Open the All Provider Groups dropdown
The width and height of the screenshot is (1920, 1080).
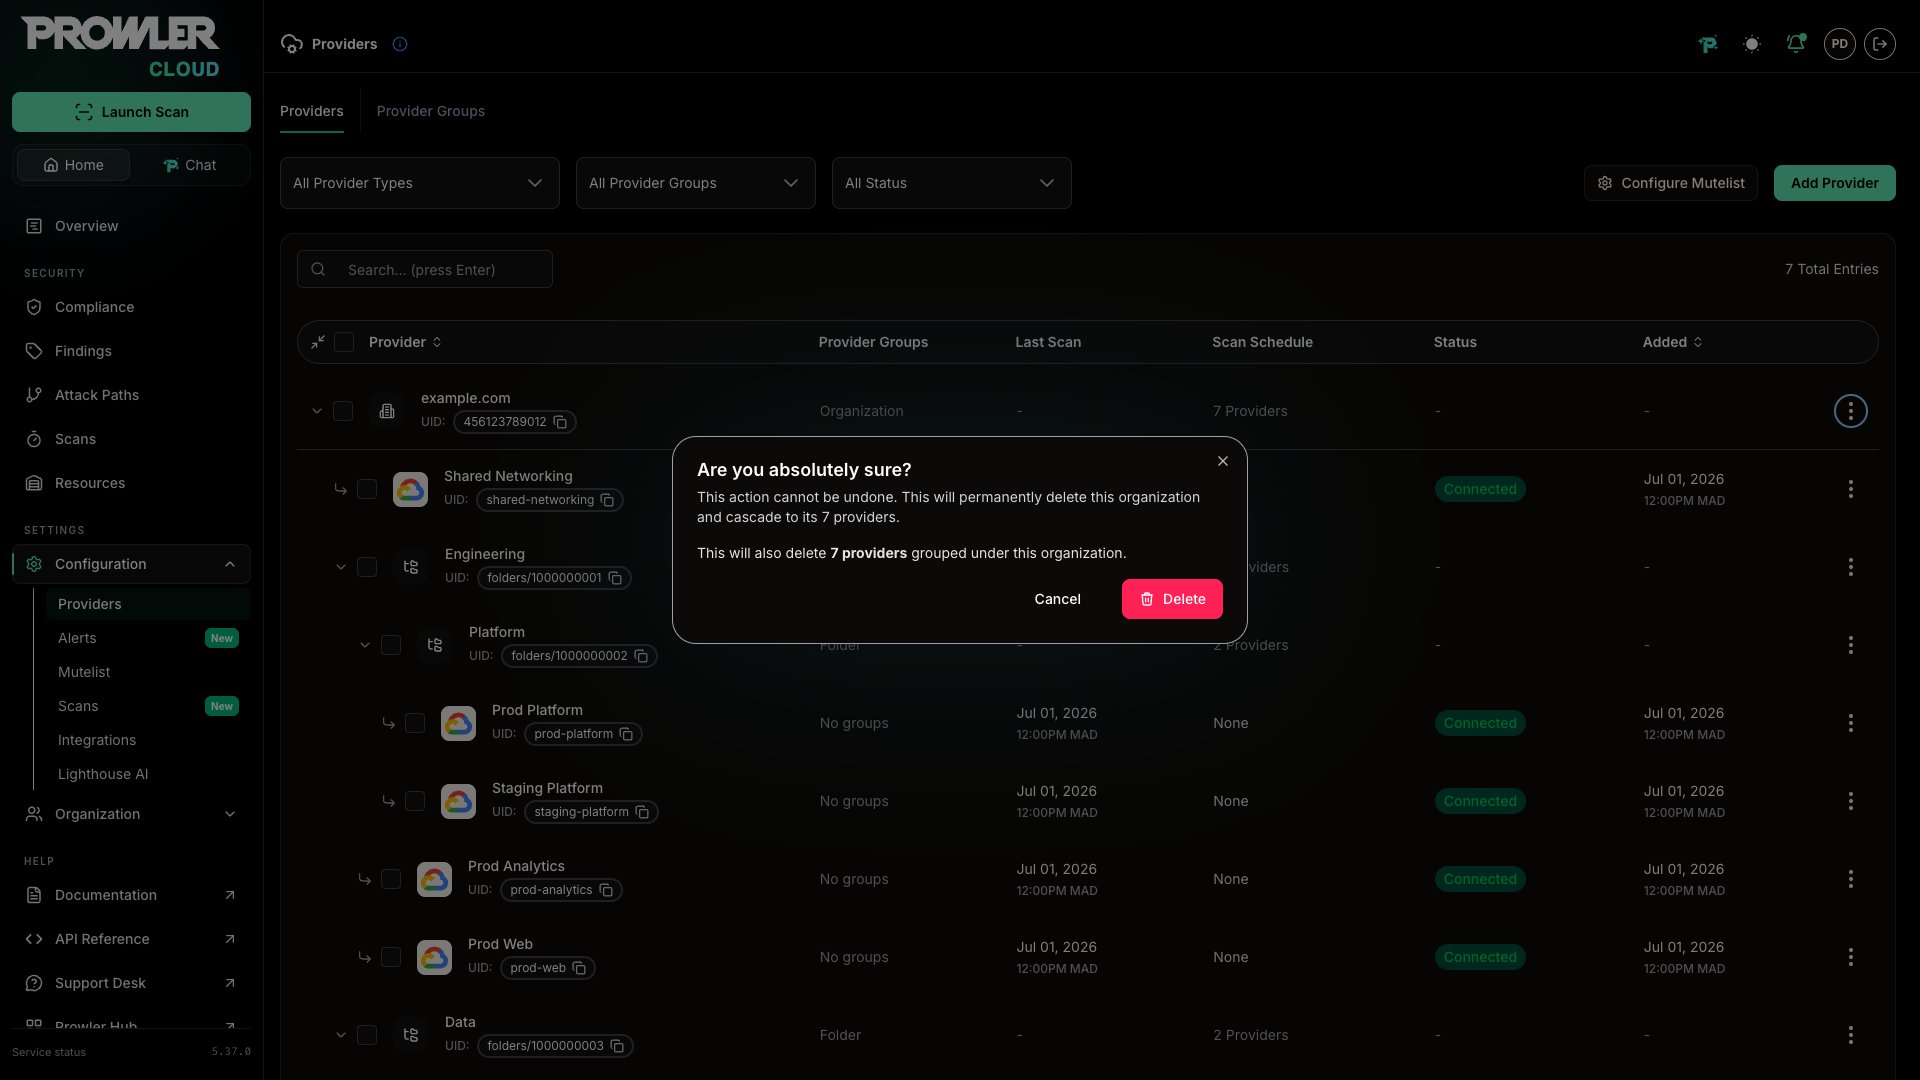[x=696, y=183]
